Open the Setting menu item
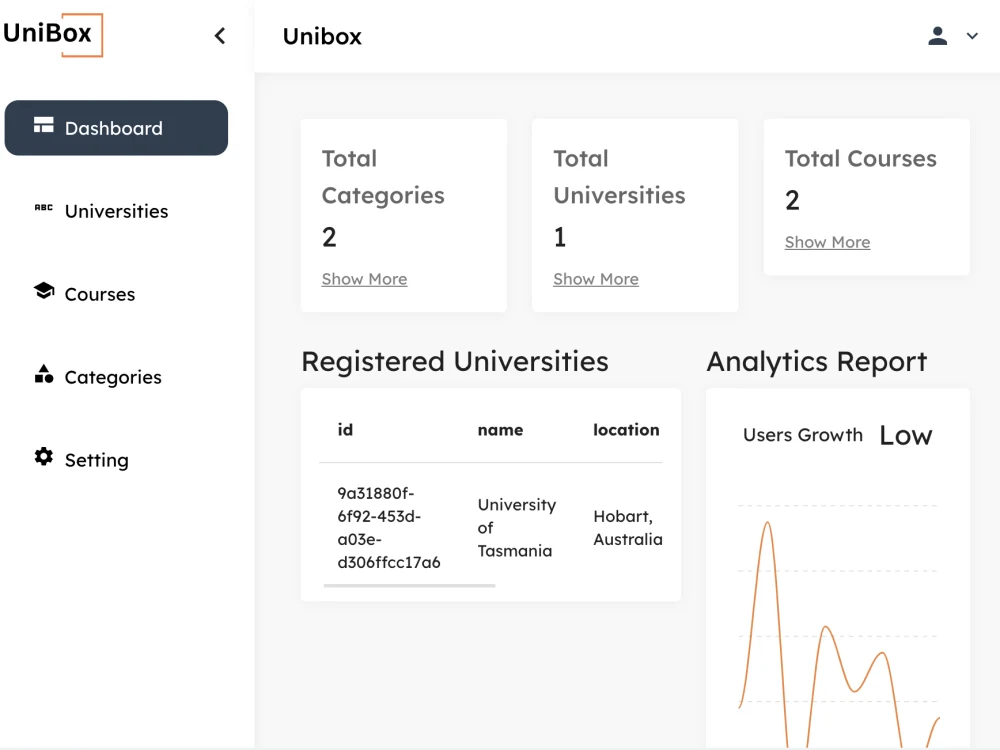 [96, 459]
